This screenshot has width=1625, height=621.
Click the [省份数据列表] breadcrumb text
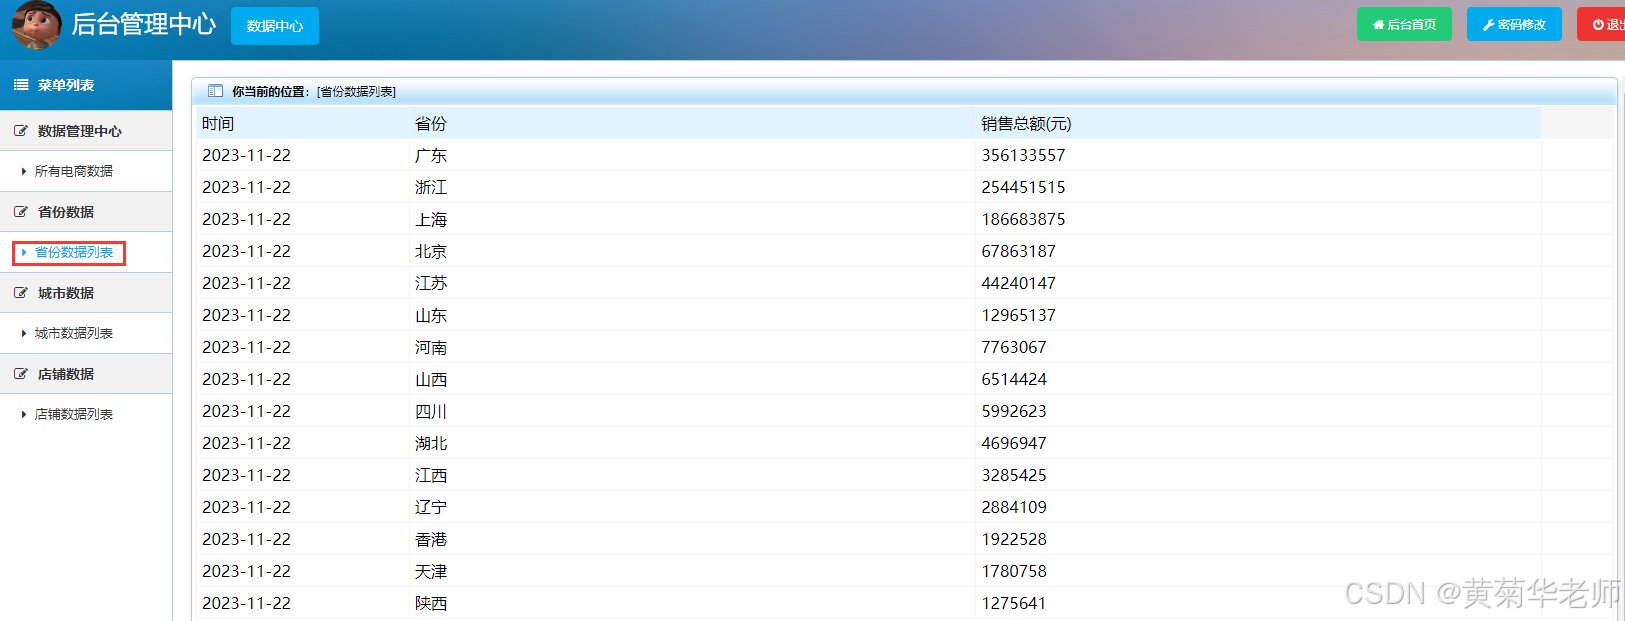(356, 92)
